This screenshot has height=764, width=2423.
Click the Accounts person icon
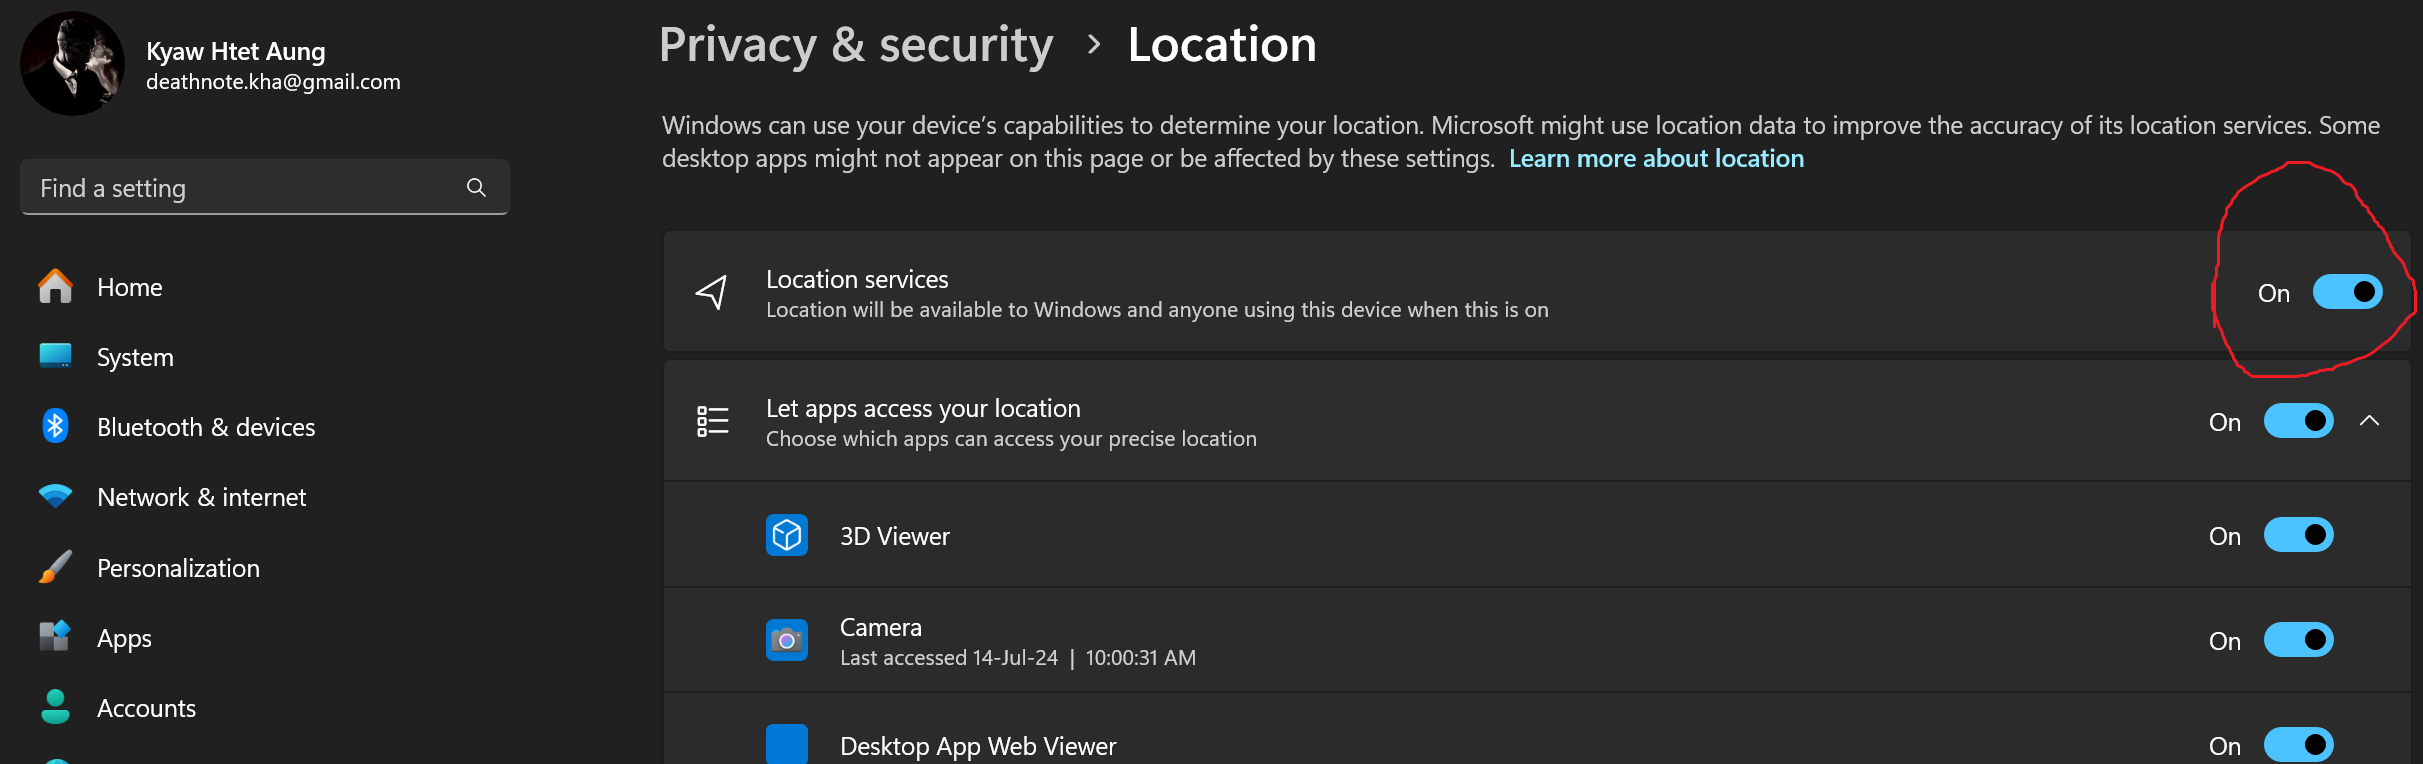(x=56, y=707)
